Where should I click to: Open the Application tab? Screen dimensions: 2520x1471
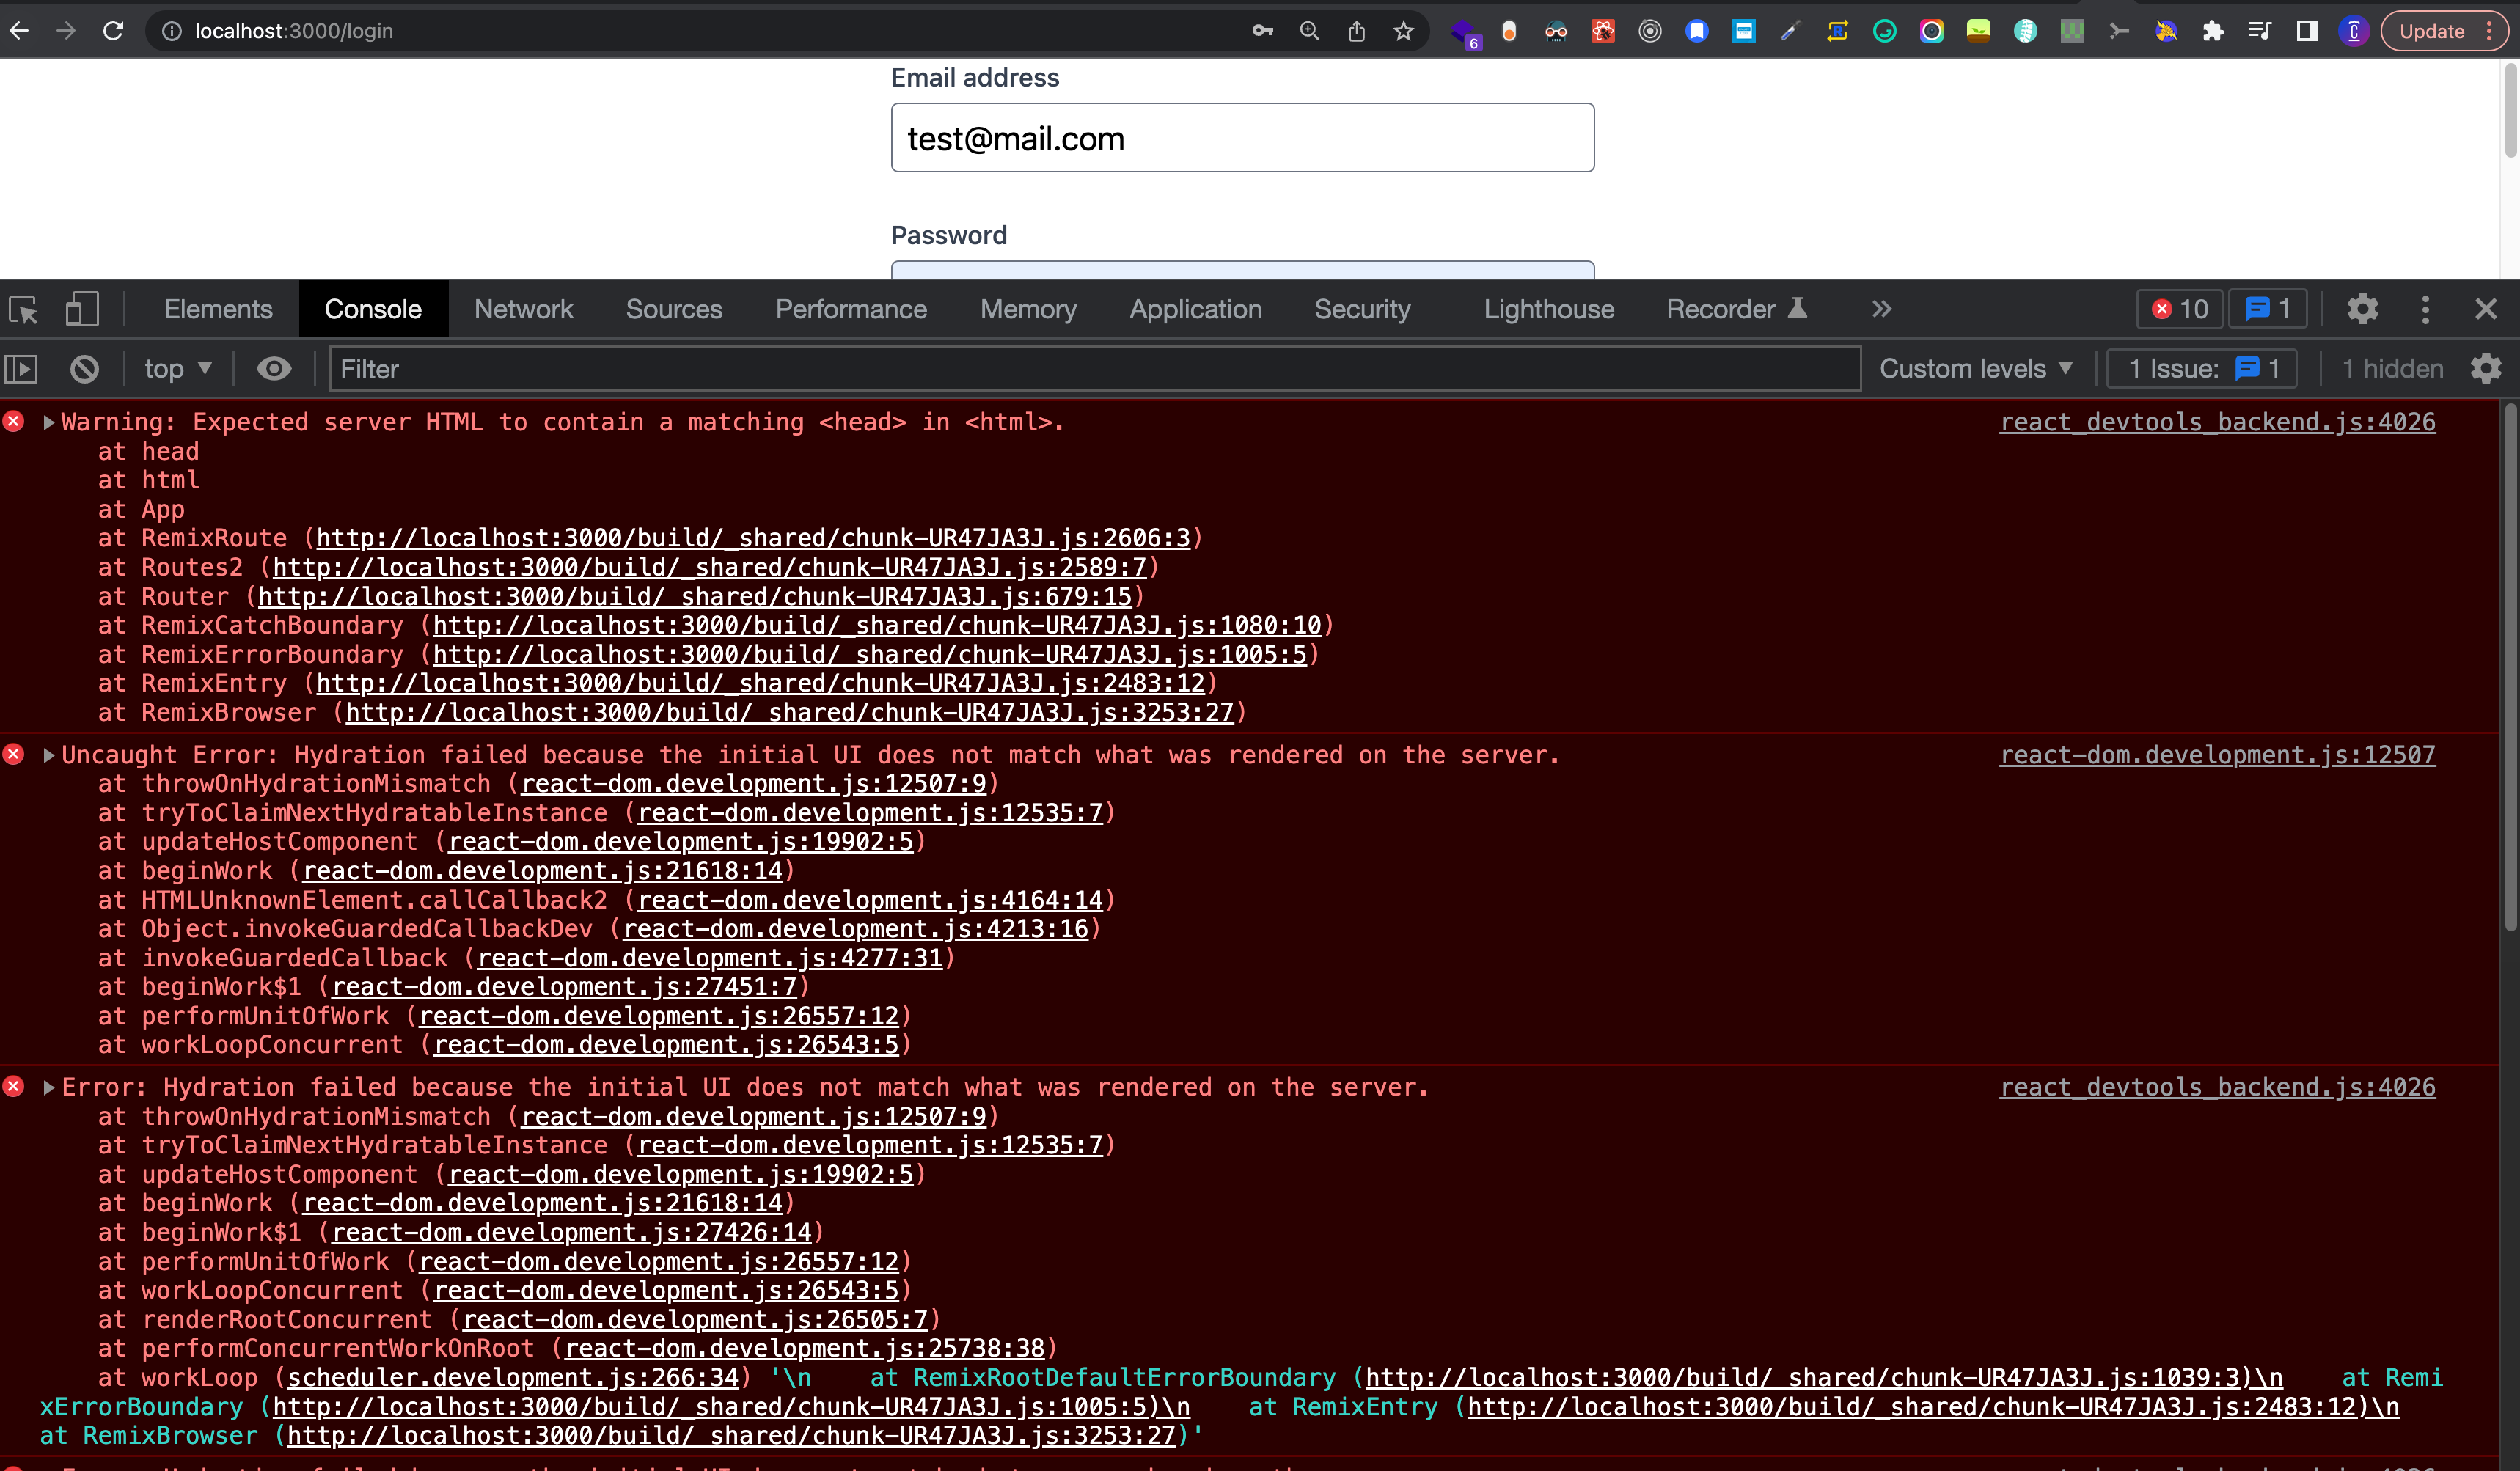[1195, 309]
